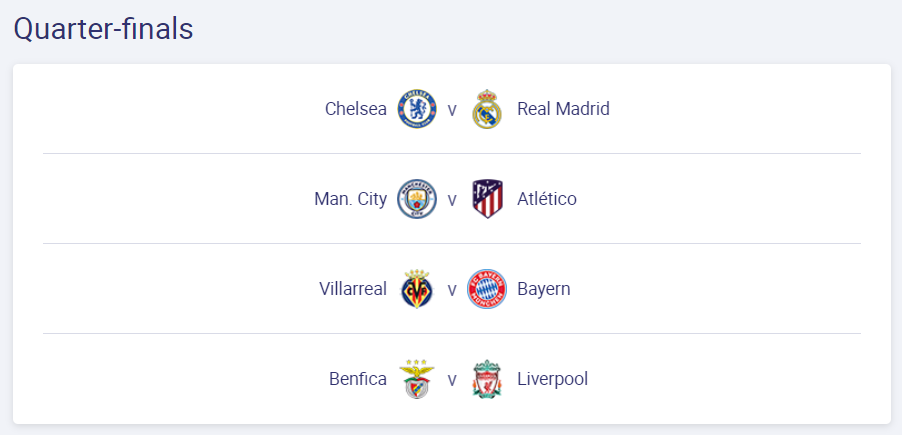Click the 'v' between Chelsea and Real Madrid
902x435 pixels.
click(452, 110)
